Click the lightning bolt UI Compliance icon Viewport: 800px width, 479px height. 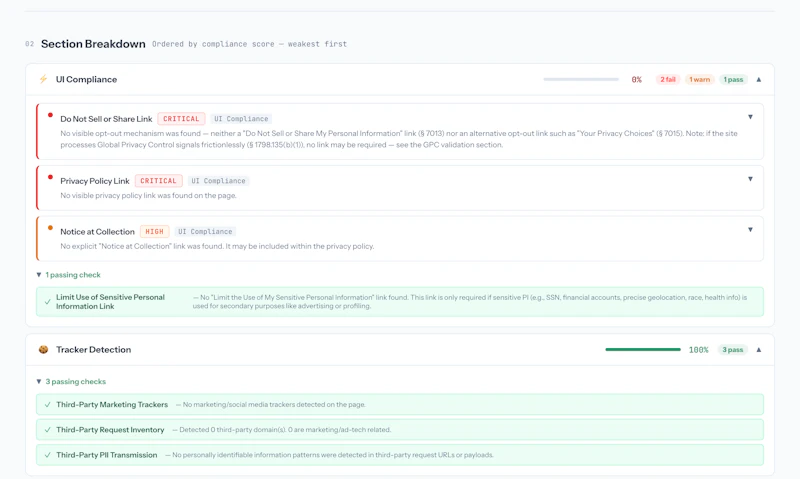(43, 79)
